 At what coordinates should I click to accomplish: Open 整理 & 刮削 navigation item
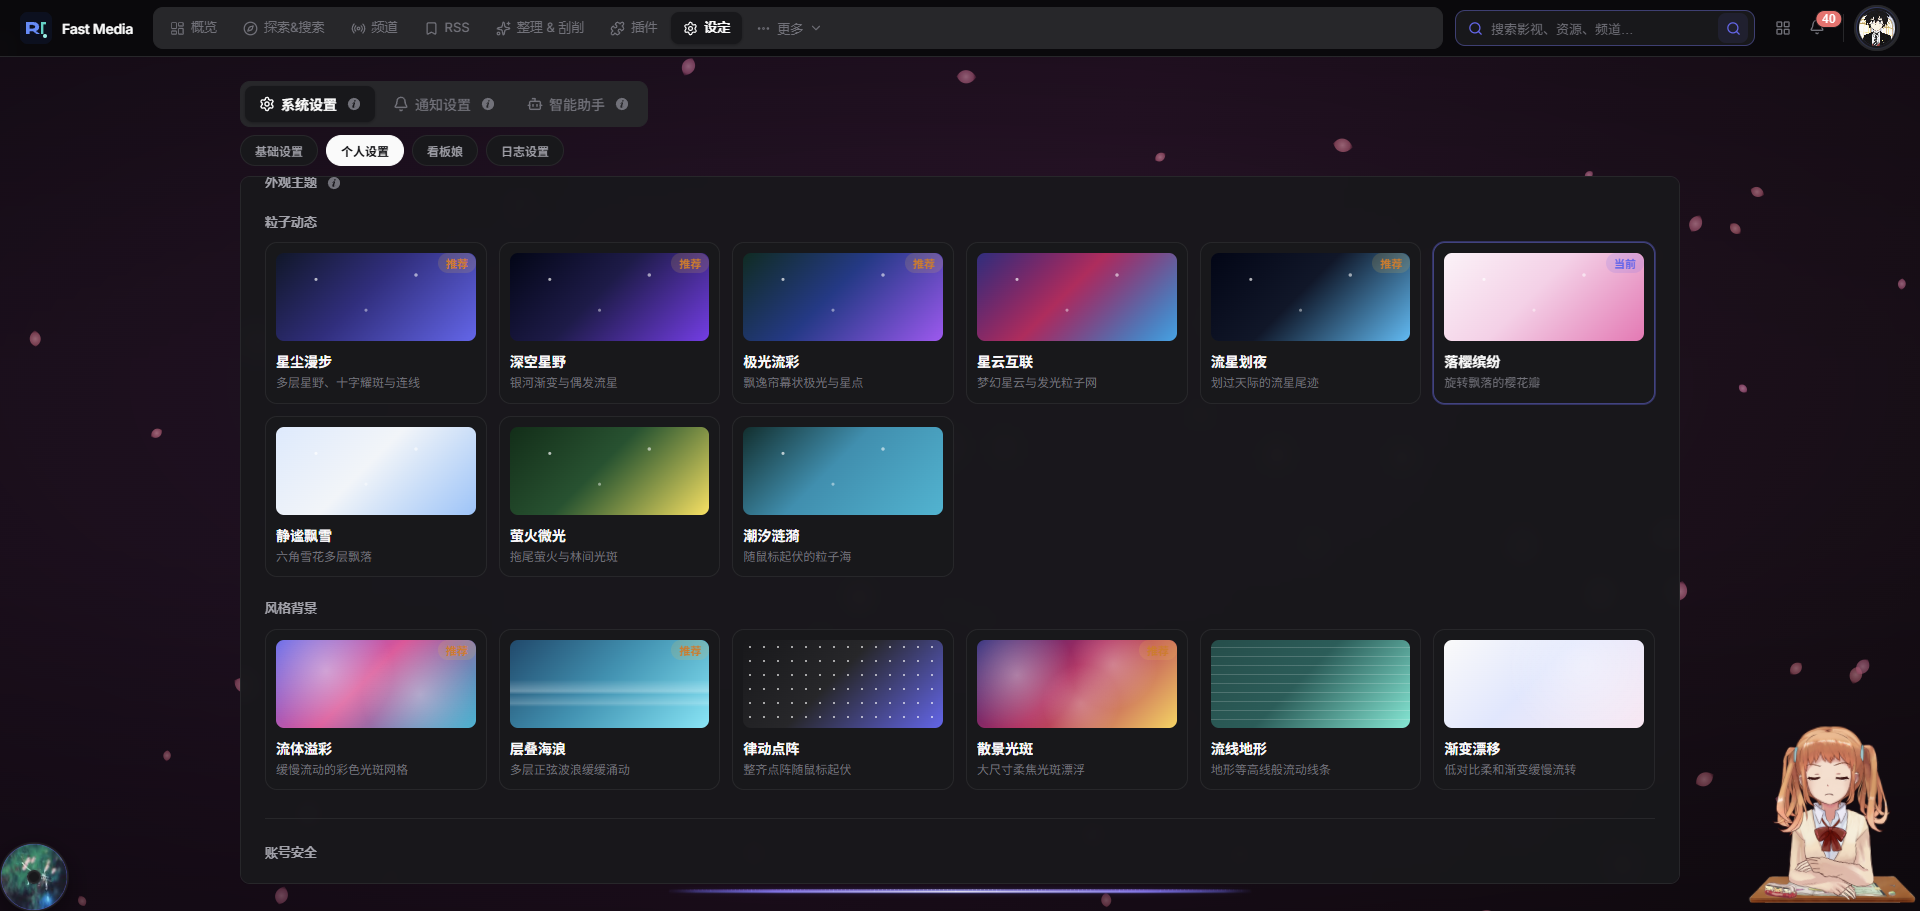pyautogui.click(x=540, y=28)
